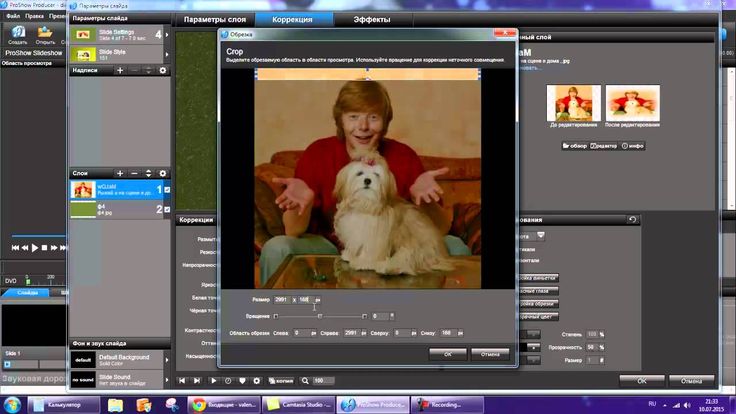
Task: Confirm crop with the OK button
Action: pyautogui.click(x=447, y=353)
